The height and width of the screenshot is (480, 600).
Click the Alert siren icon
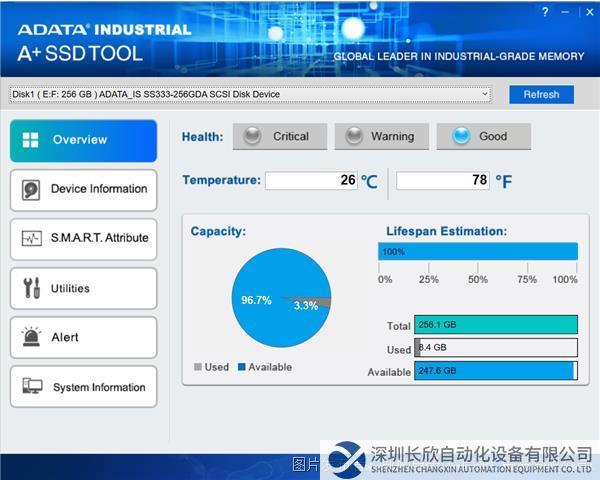tap(32, 337)
